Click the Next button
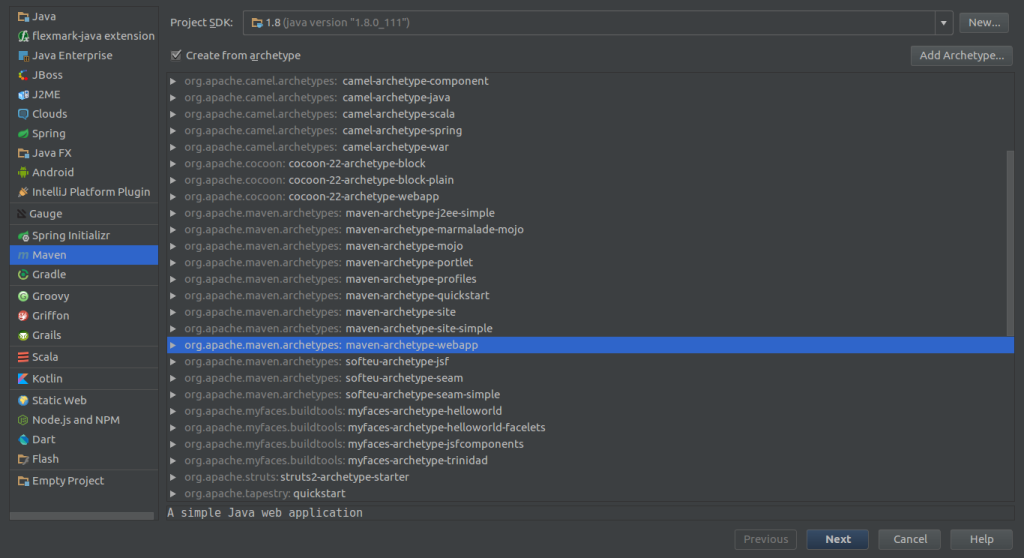The image size is (1024, 558). coord(838,539)
